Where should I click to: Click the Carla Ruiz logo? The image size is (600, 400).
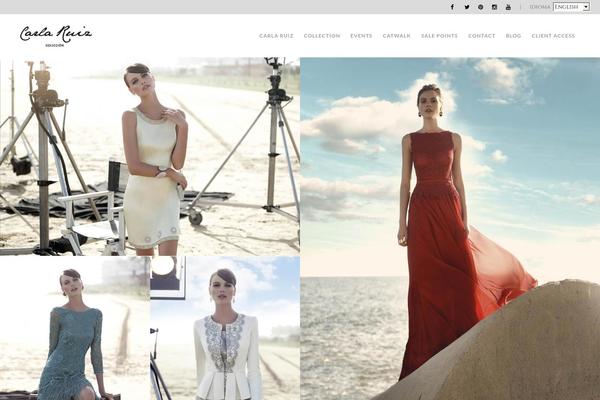coord(56,36)
